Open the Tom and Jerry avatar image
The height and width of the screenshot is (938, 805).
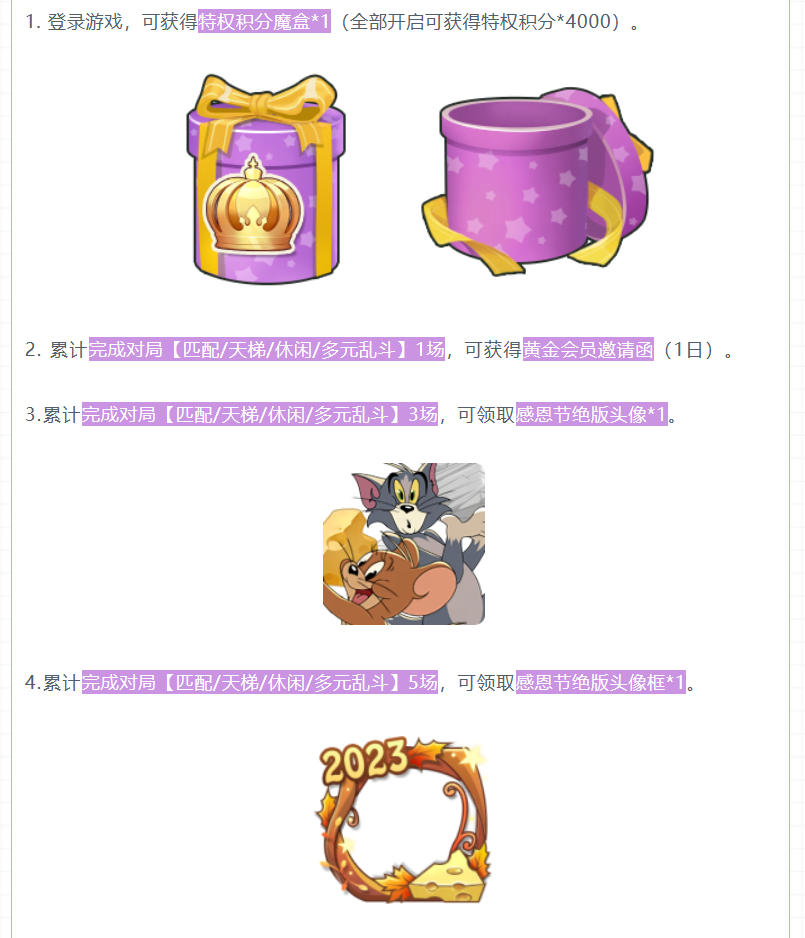click(404, 544)
